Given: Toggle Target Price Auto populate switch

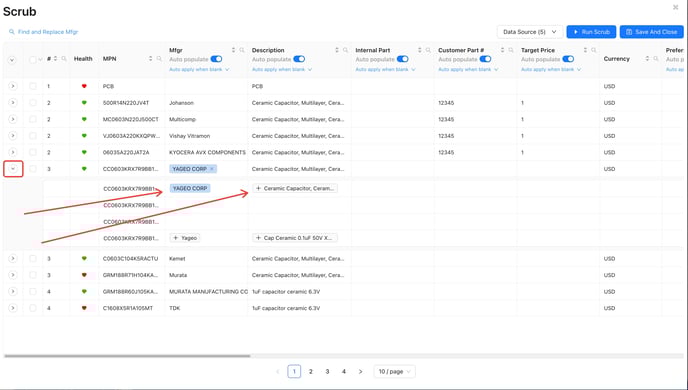Looking at the screenshot, I should pyautogui.click(x=568, y=59).
